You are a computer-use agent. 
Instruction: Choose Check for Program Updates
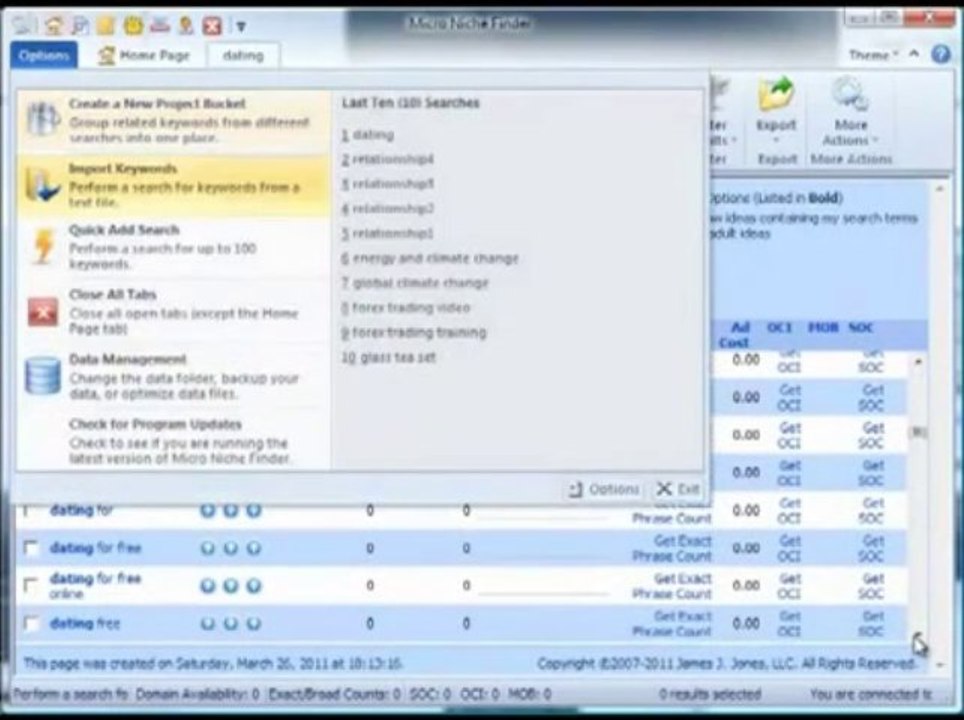click(174, 440)
